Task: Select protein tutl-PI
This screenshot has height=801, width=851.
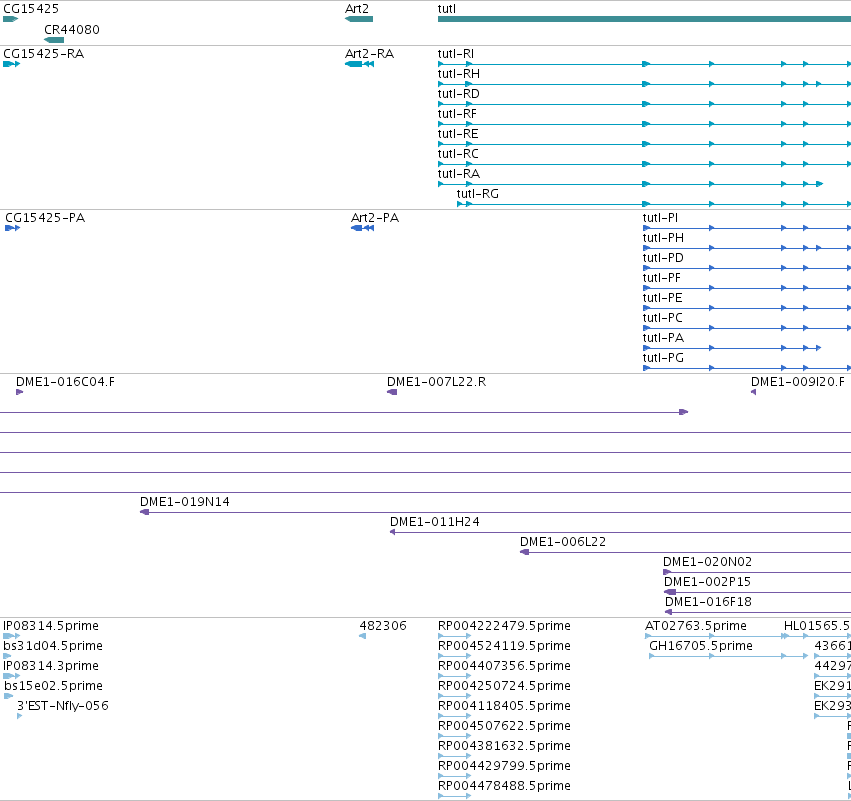Action: pos(661,218)
